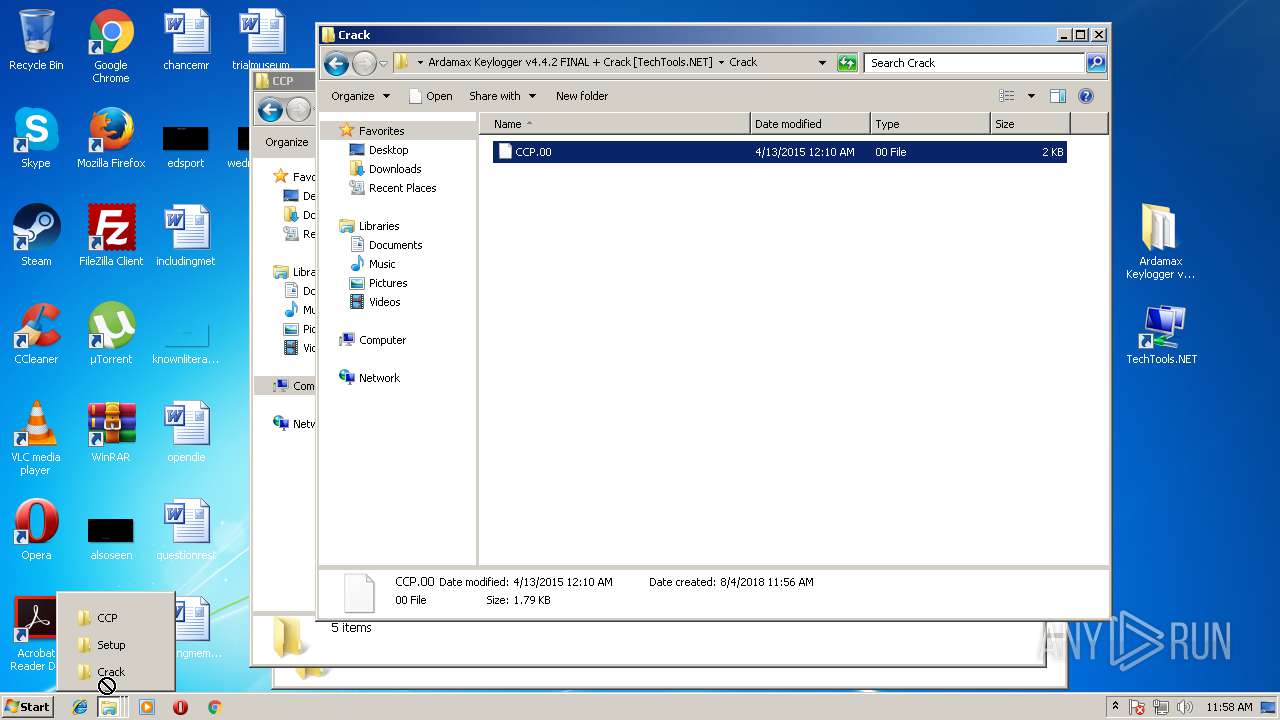Viewport: 1280px width, 720px height.
Task: Sort by Type column header
Action: 930,124
